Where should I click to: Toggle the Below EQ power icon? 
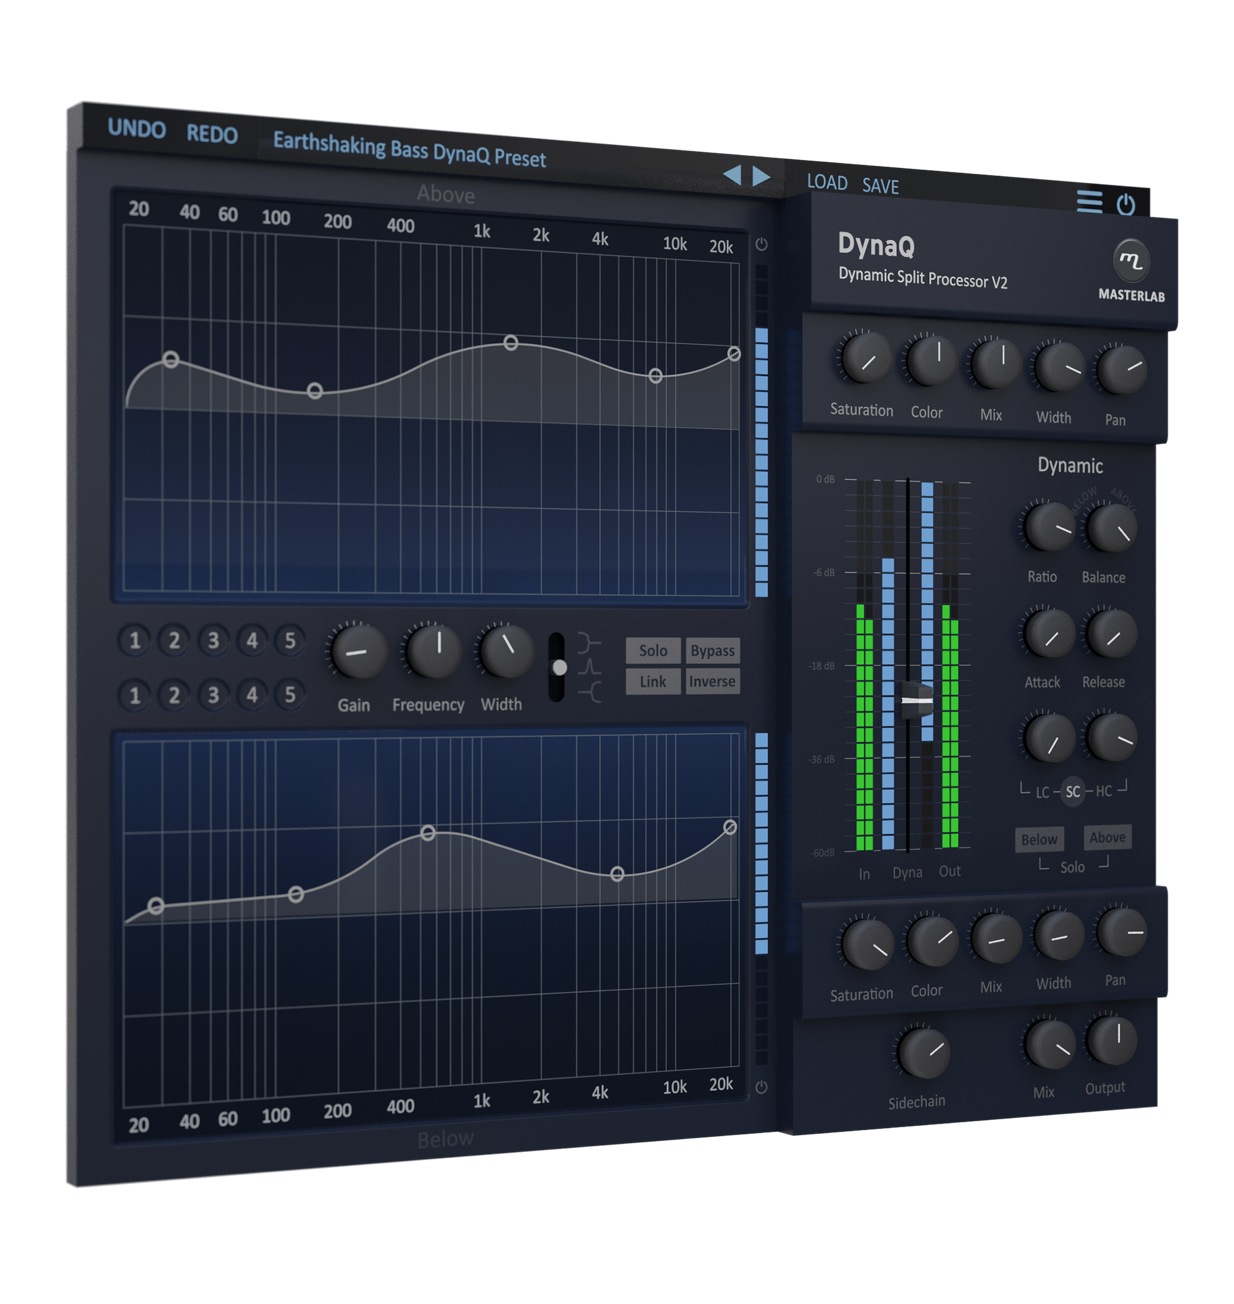tap(761, 1087)
